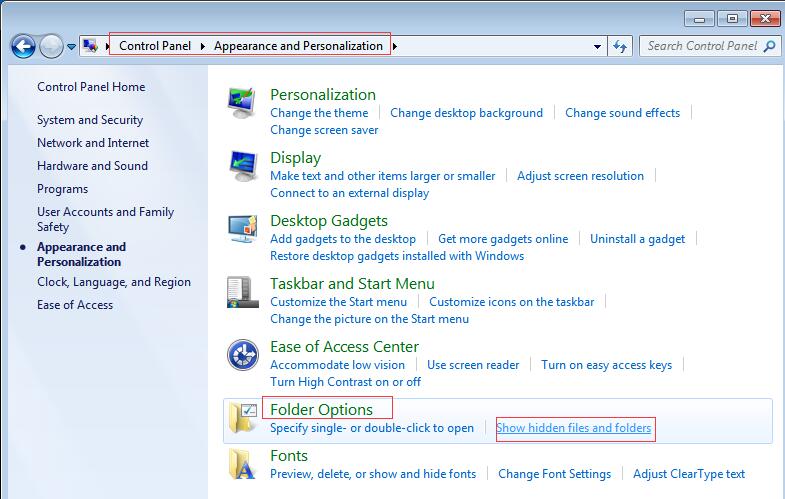Viewport: 785px width, 499px height.
Task: Click Show hidden files and folders link
Action: tap(574, 428)
